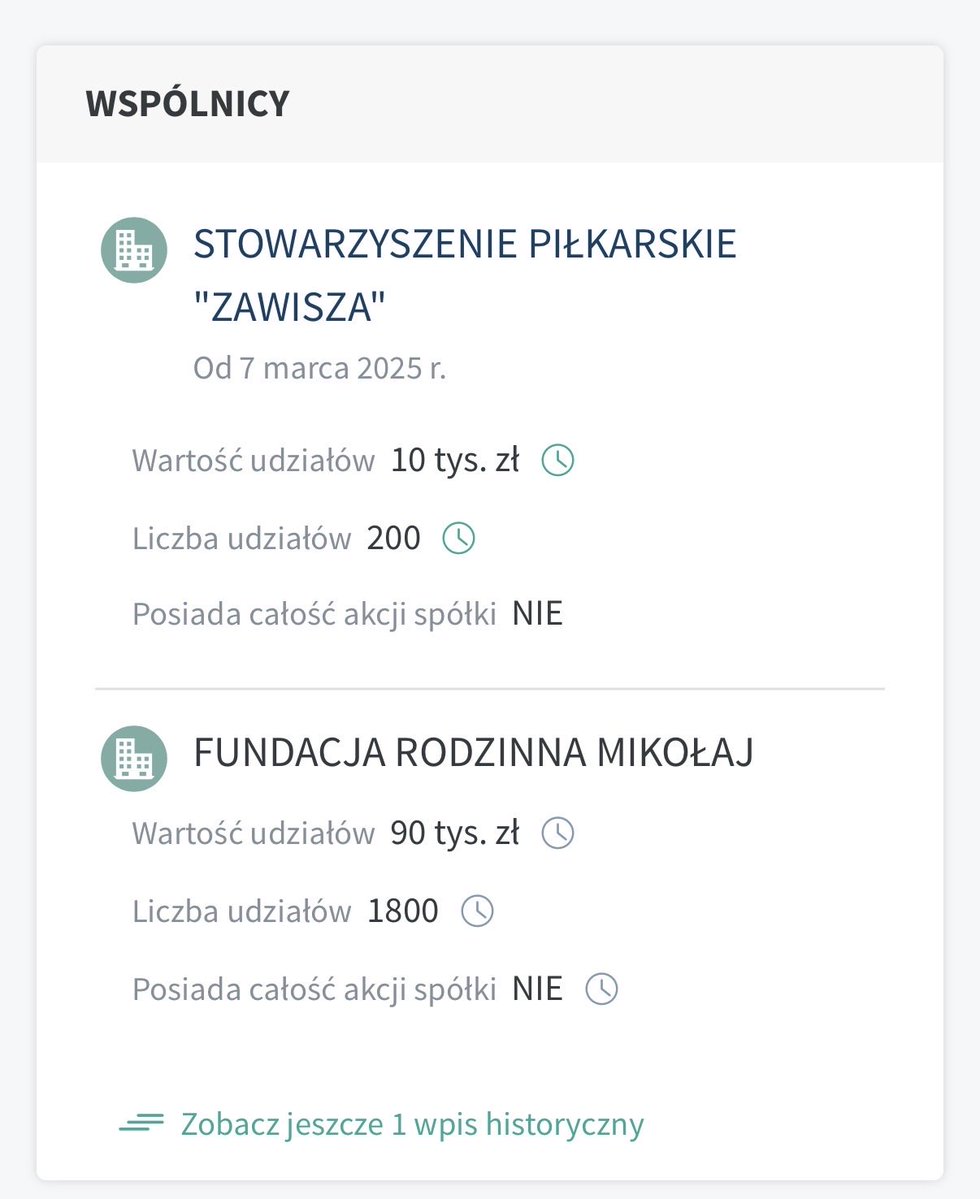The height and width of the screenshot is (1199, 980).
Task: Open history clock next to 10 tys. zł
Action: click(558, 460)
